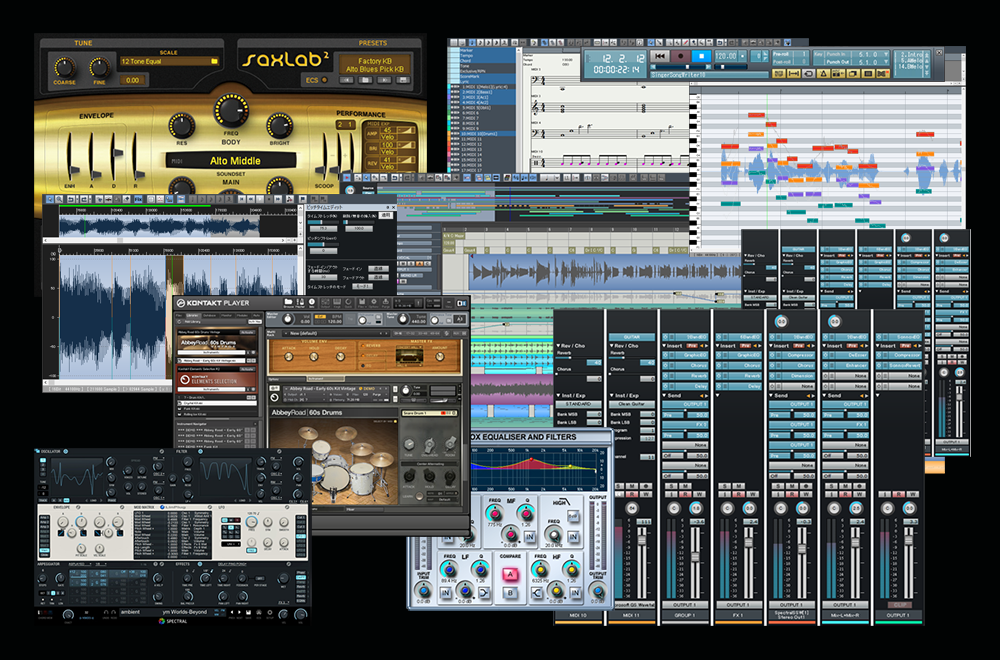Click the OUTPUT TRIM knob in the equaliser
This screenshot has width=1000, height=660.
598,591
